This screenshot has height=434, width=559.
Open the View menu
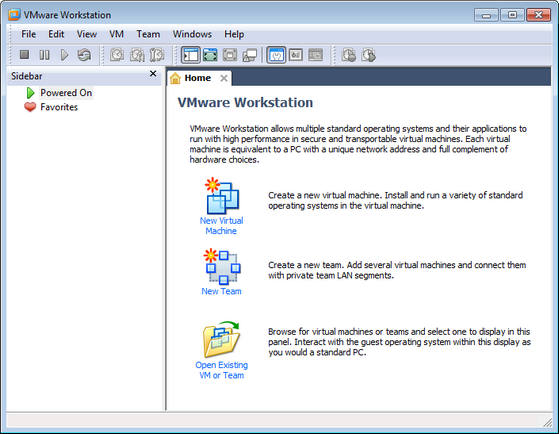pyautogui.click(x=87, y=34)
